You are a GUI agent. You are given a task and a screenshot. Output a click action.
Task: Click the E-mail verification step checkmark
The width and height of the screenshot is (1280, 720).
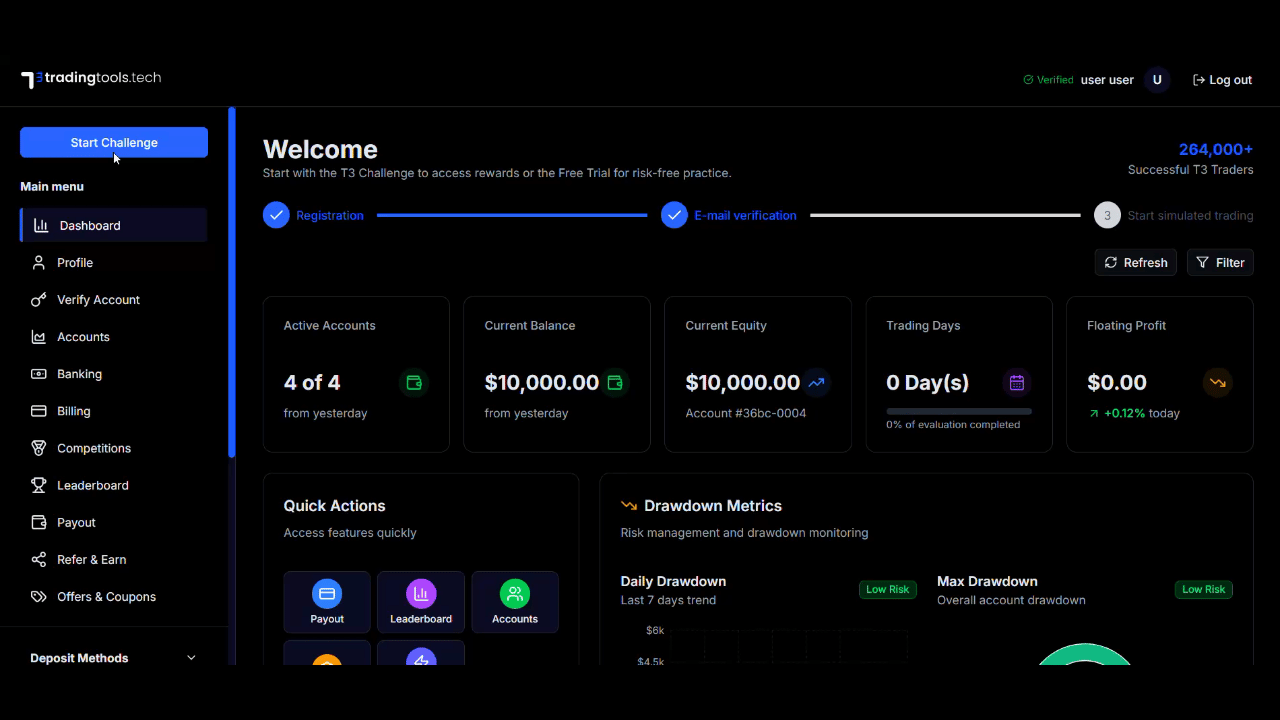click(674, 215)
